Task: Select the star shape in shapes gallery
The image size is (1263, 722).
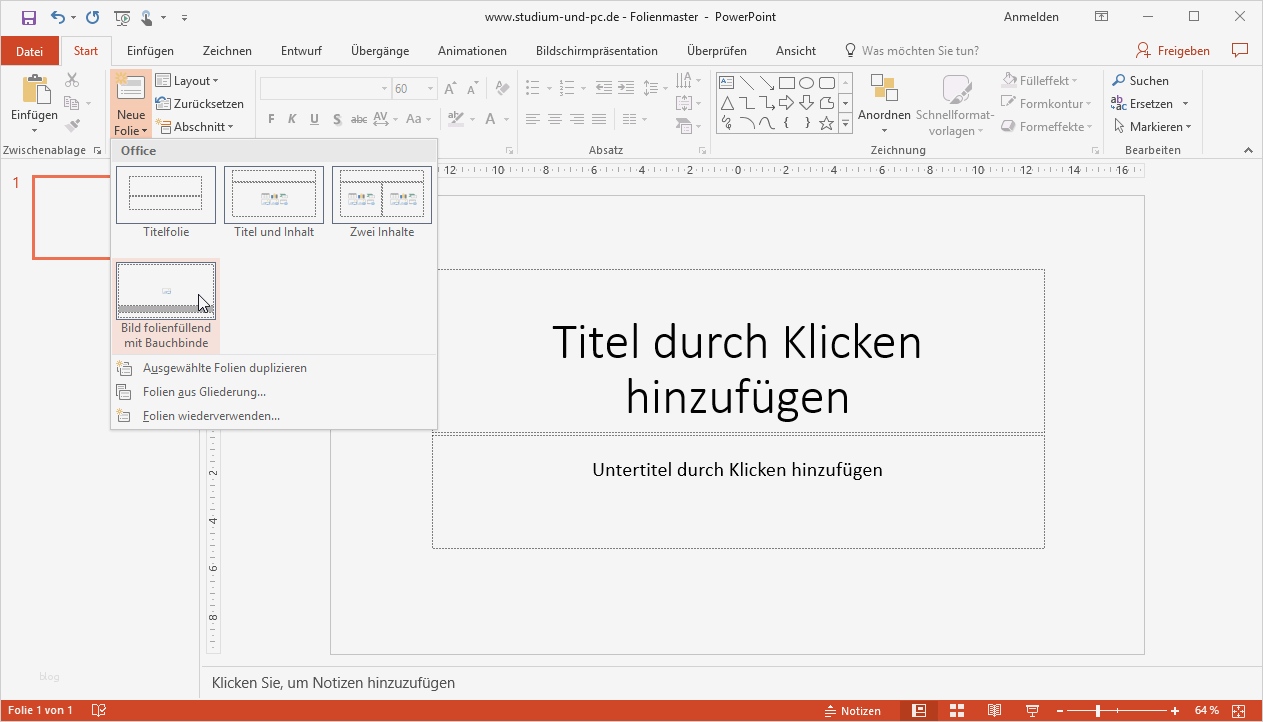Action: pyautogui.click(x=827, y=124)
